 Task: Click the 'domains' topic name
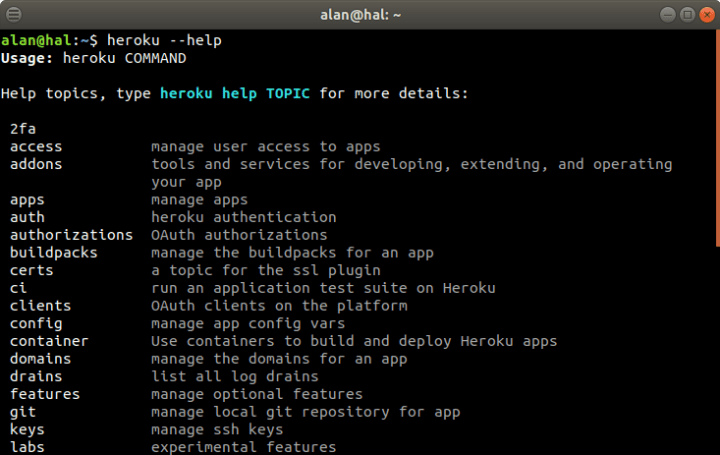pyautogui.click(x=40, y=359)
